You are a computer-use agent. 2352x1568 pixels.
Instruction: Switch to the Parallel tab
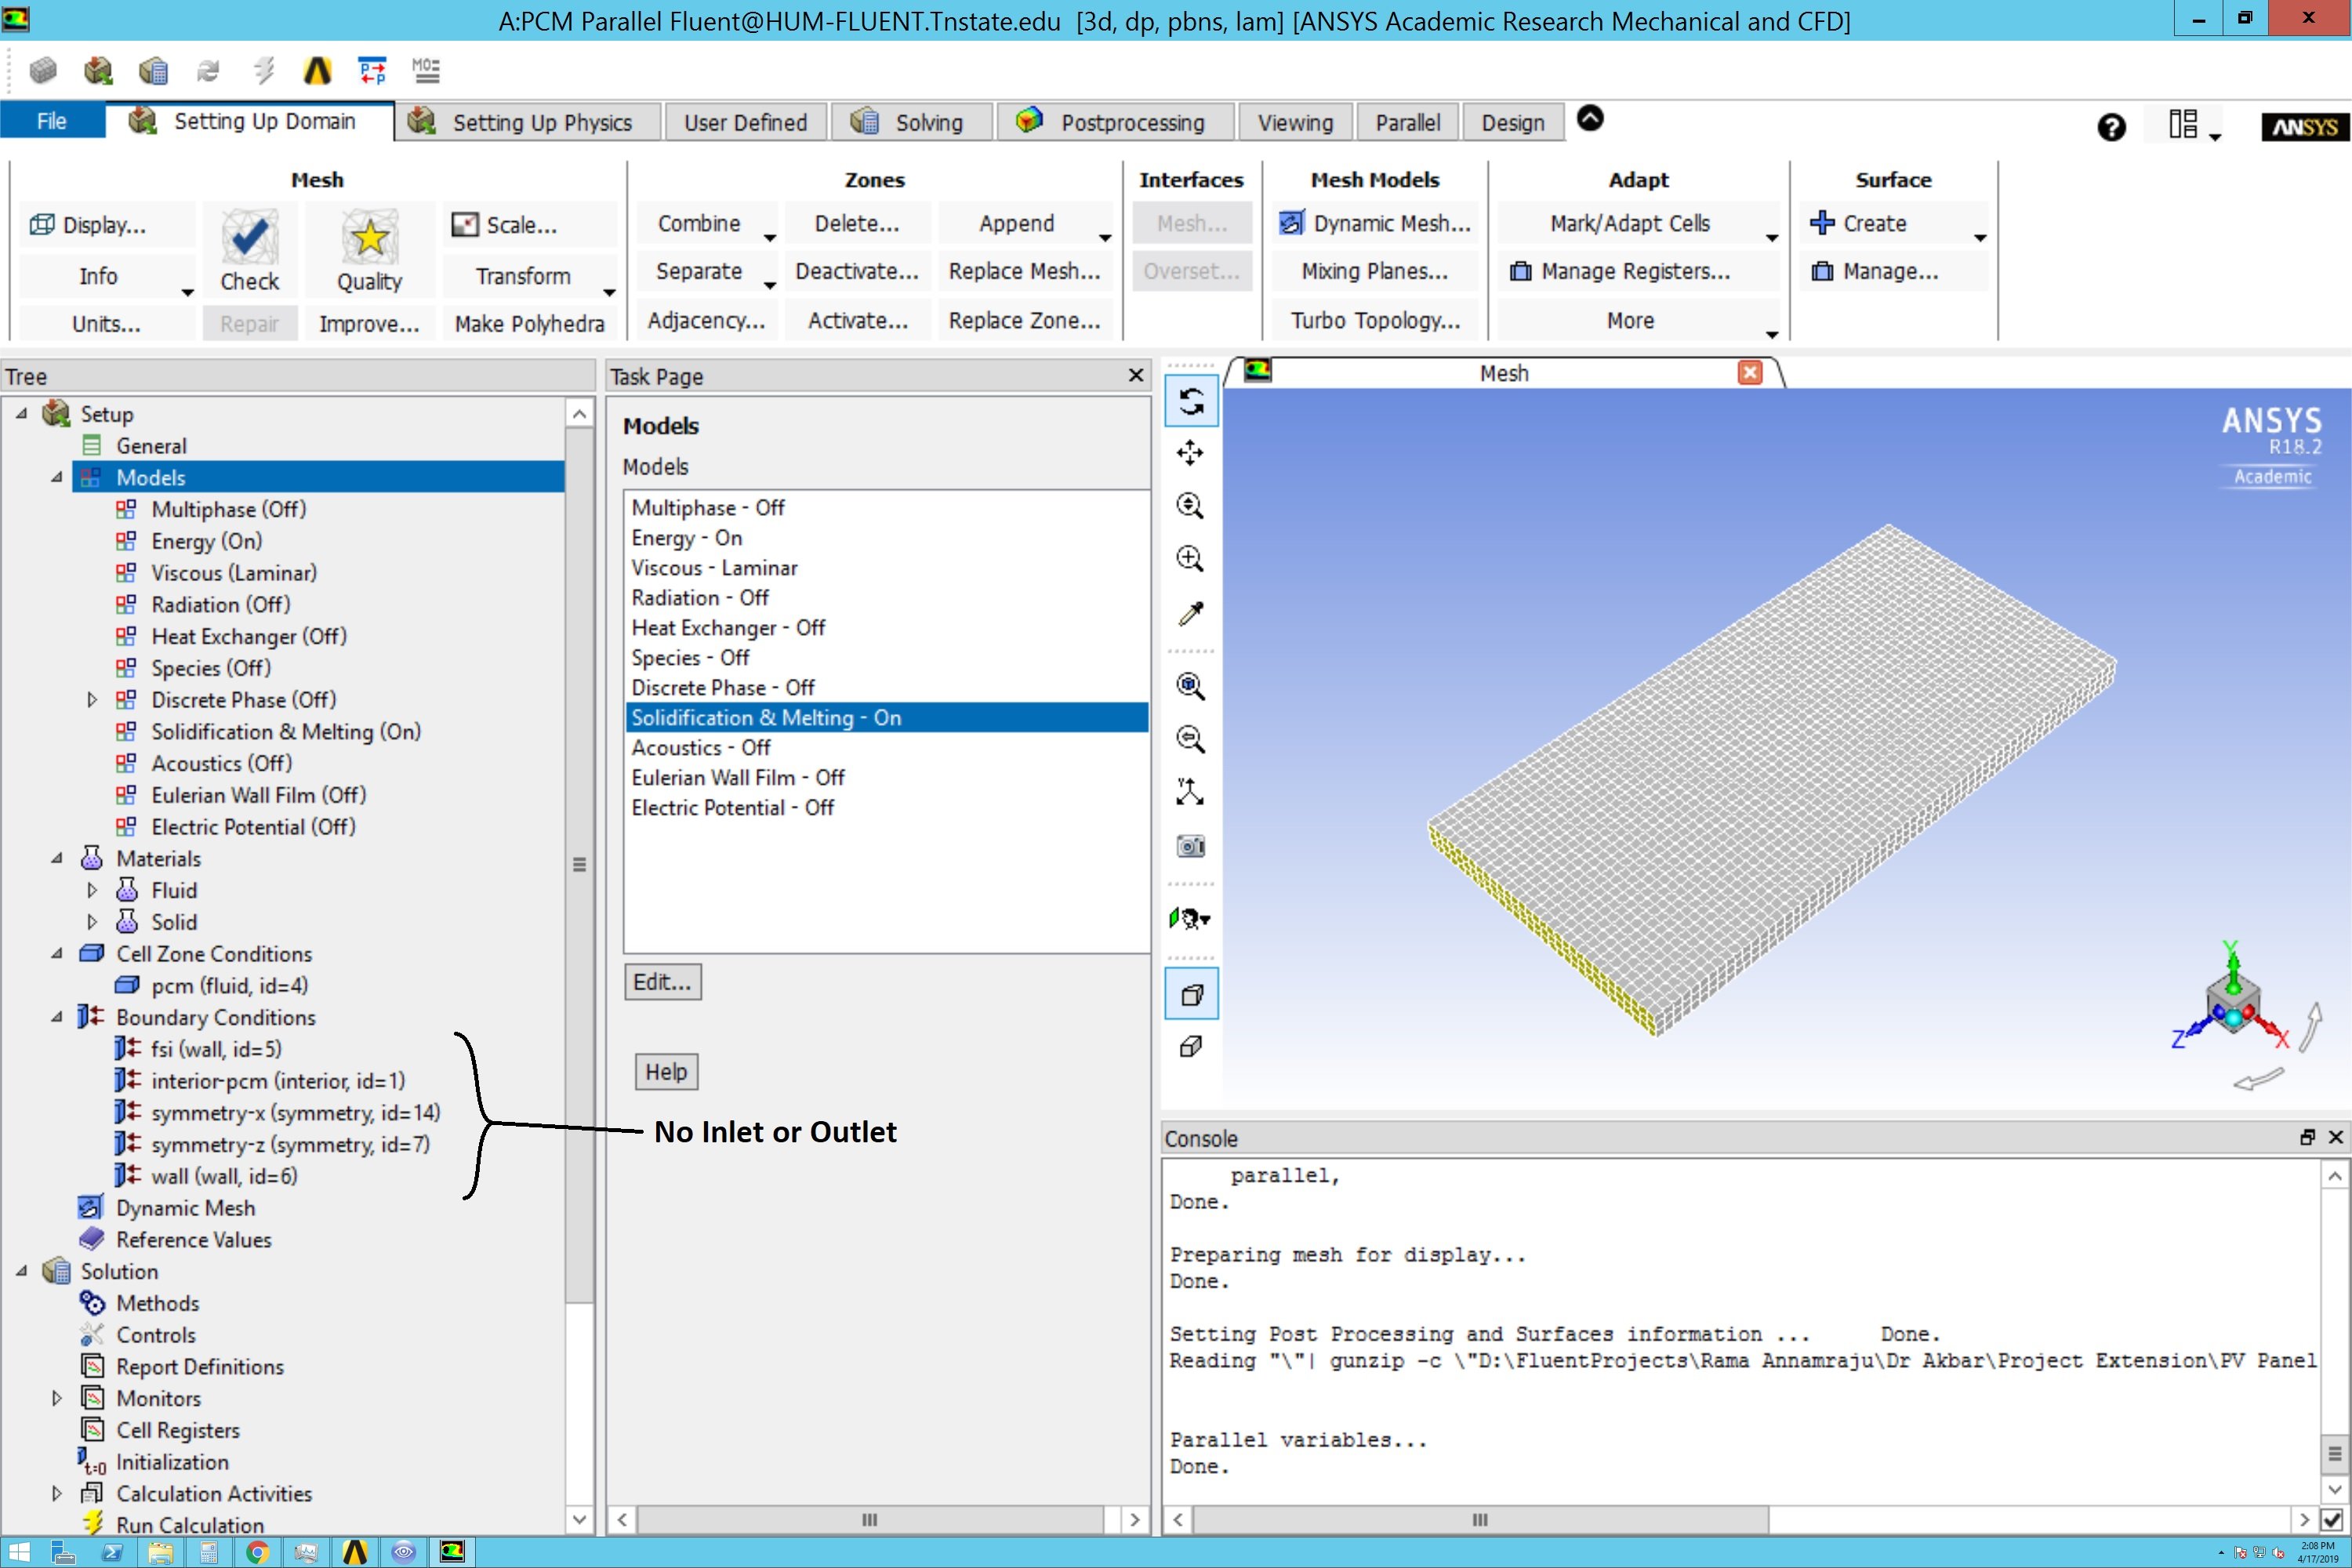pyautogui.click(x=1407, y=122)
